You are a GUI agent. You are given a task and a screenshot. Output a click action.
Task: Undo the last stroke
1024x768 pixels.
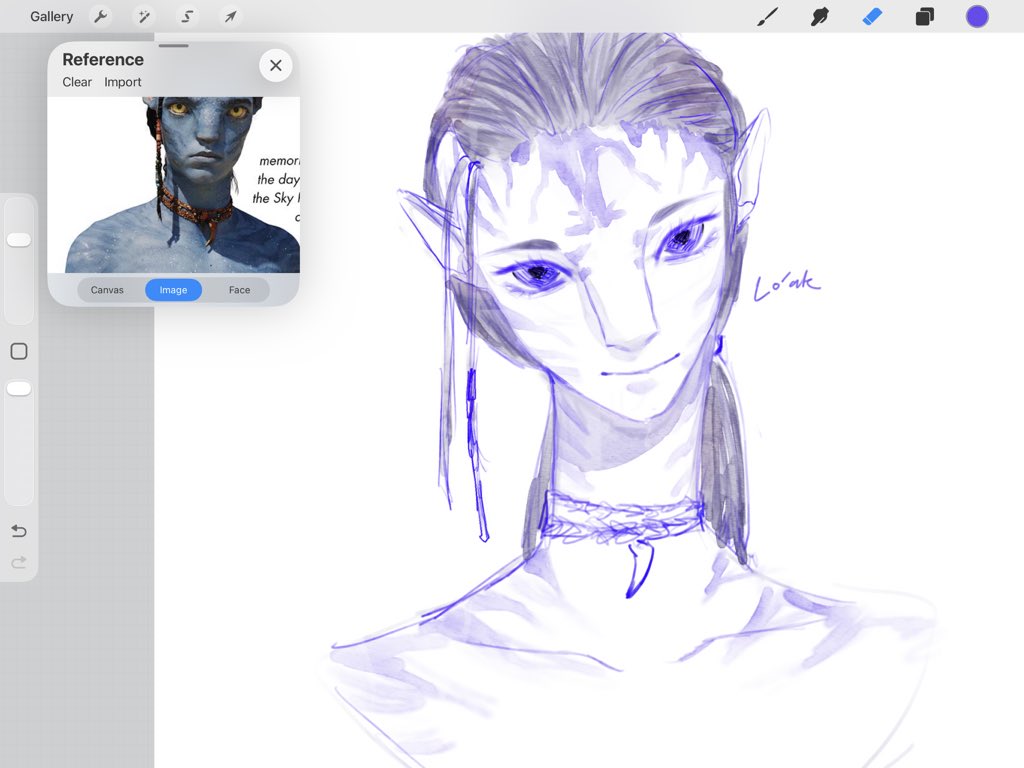[x=19, y=531]
